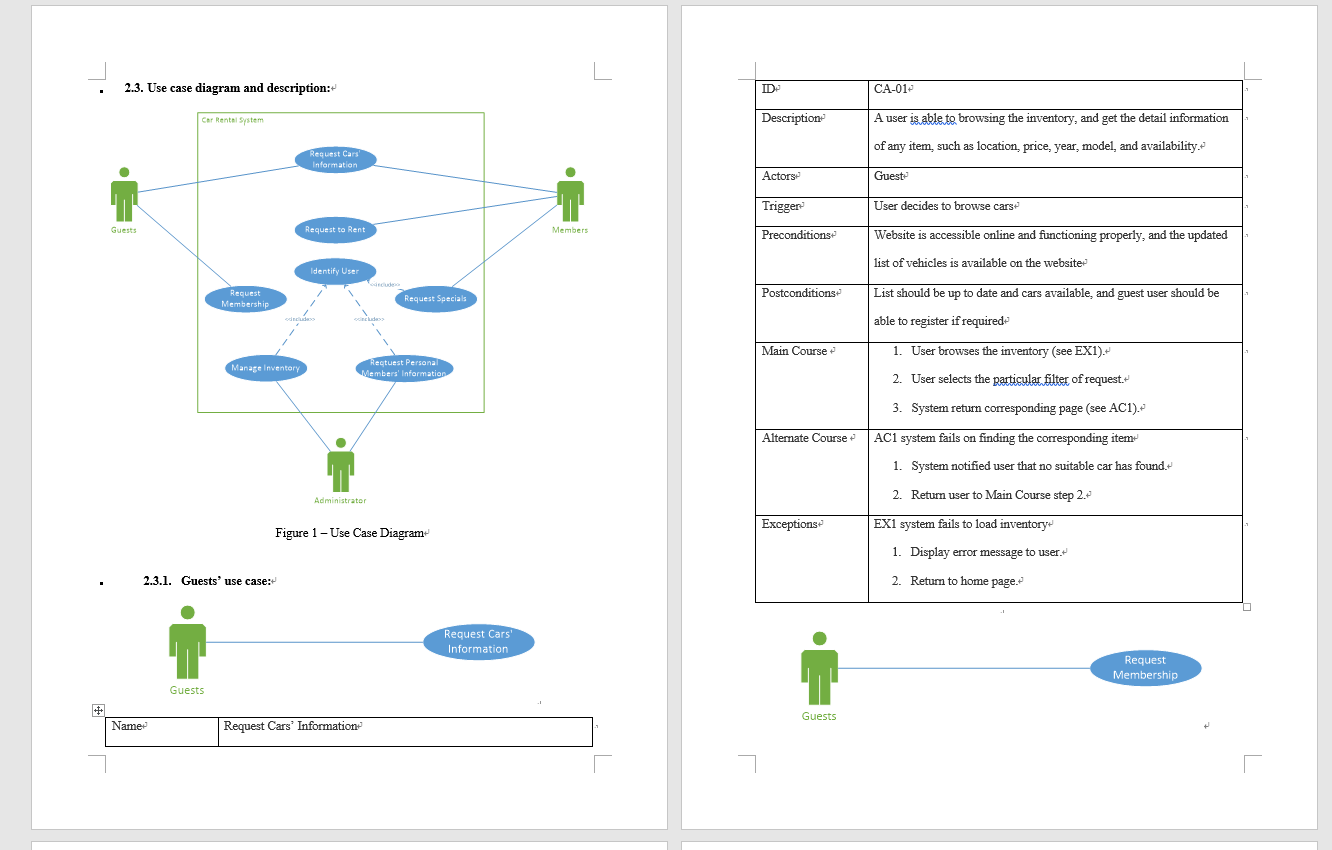The height and width of the screenshot is (850, 1332).
Task: Click the table move handle above Name row
Action: pos(98,710)
